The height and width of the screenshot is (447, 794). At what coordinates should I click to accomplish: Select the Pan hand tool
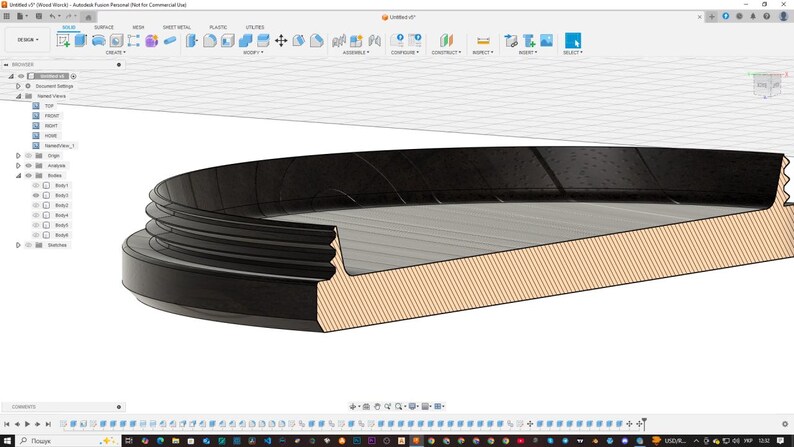(x=377, y=407)
